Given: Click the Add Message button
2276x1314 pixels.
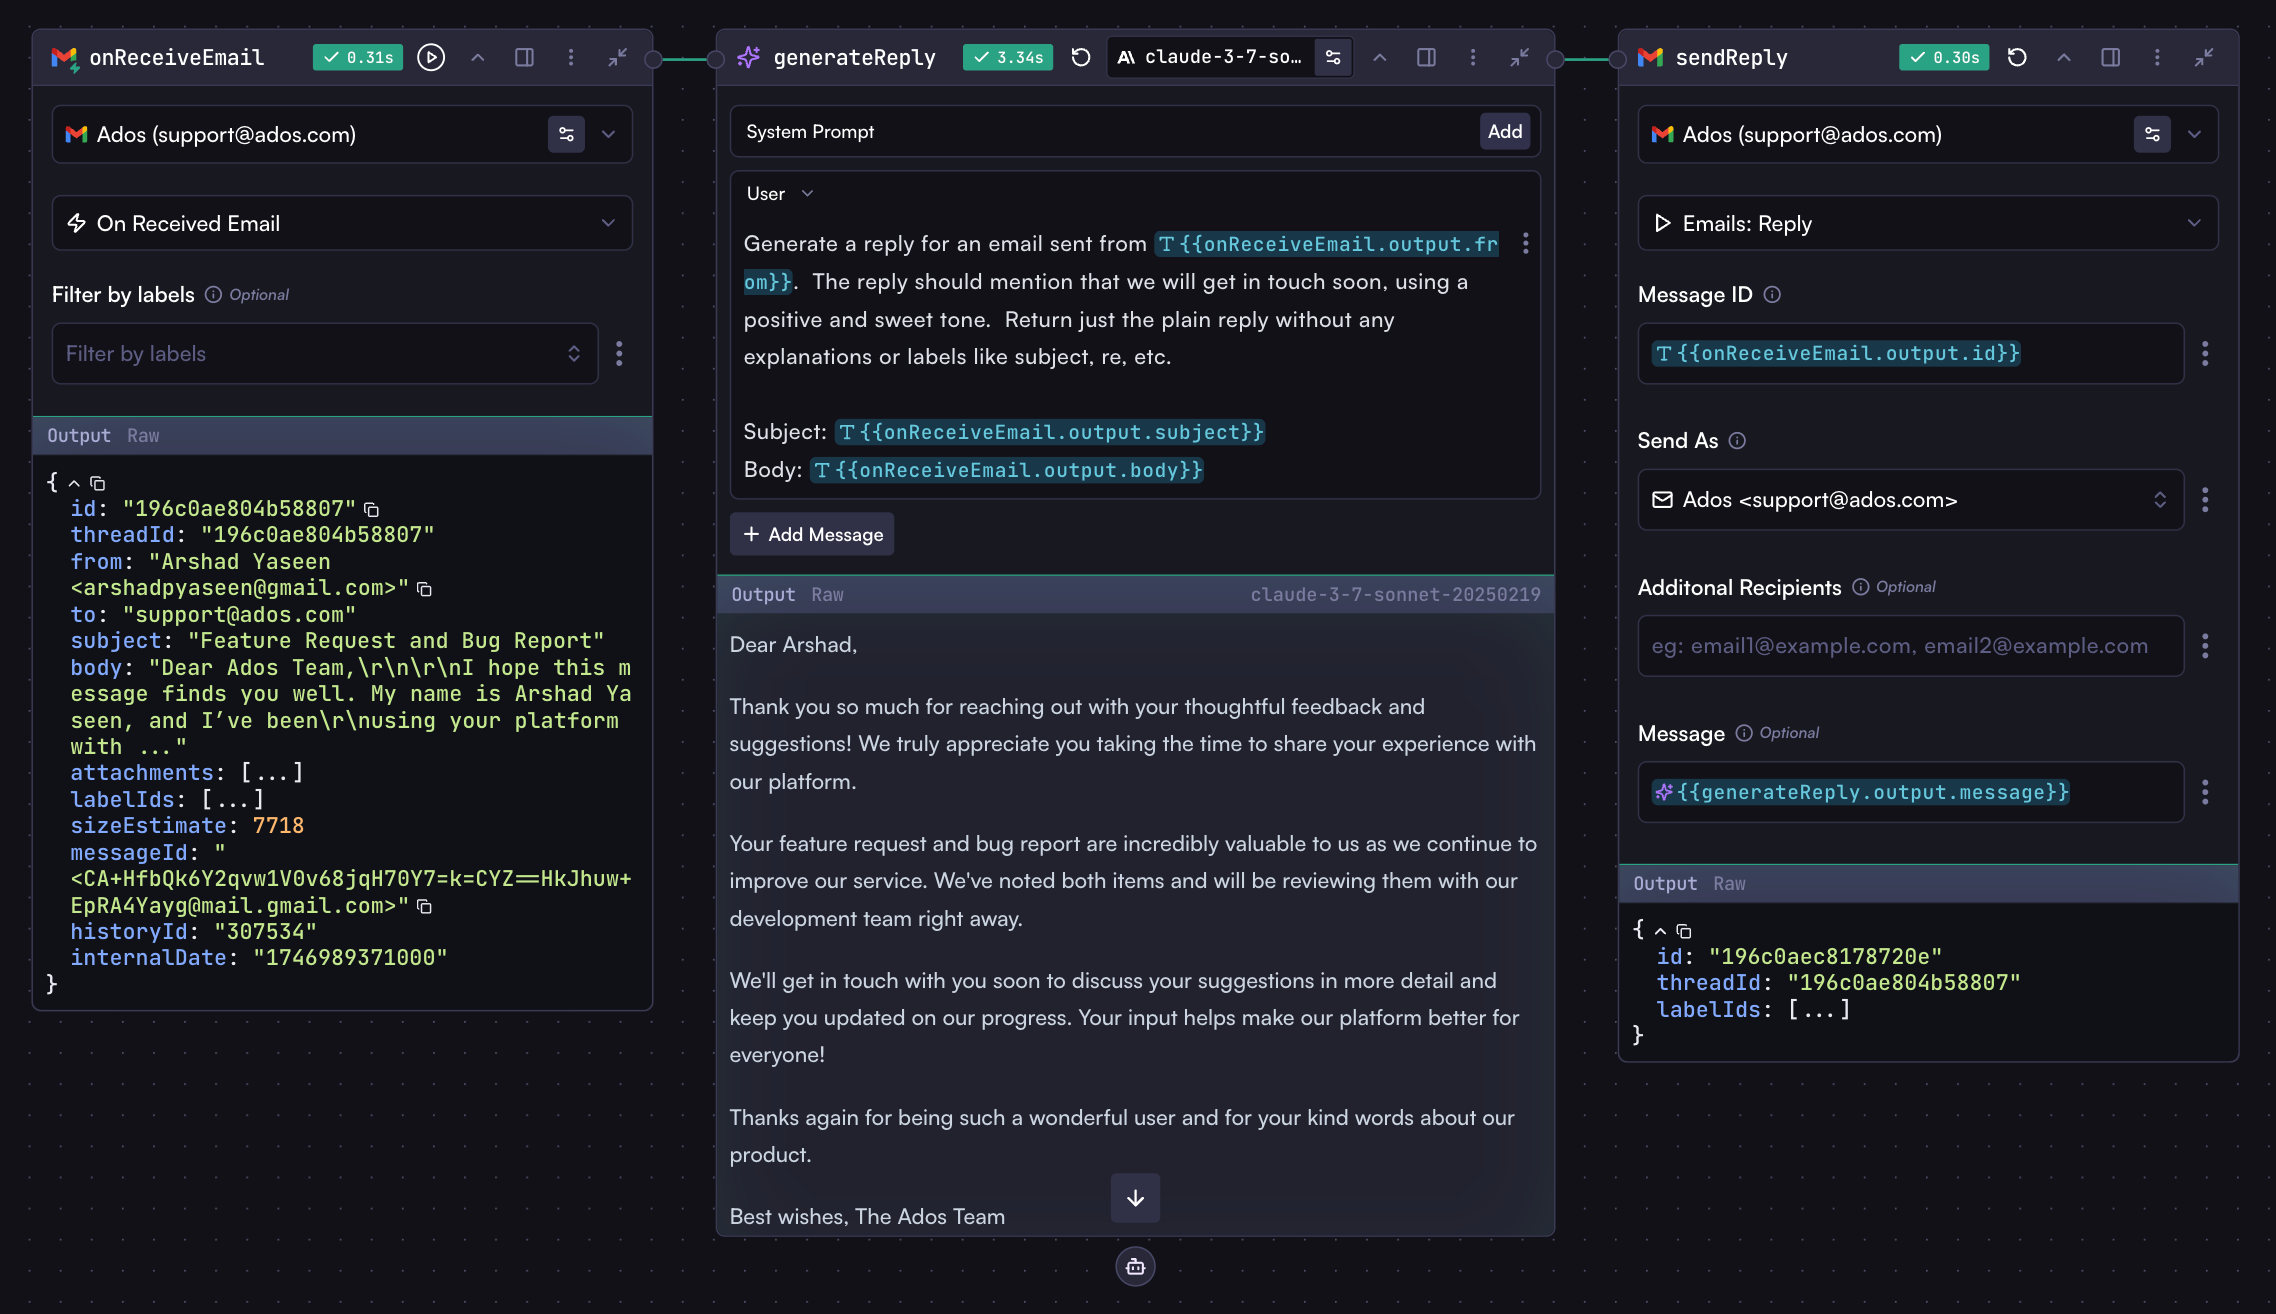Looking at the screenshot, I should point(812,533).
